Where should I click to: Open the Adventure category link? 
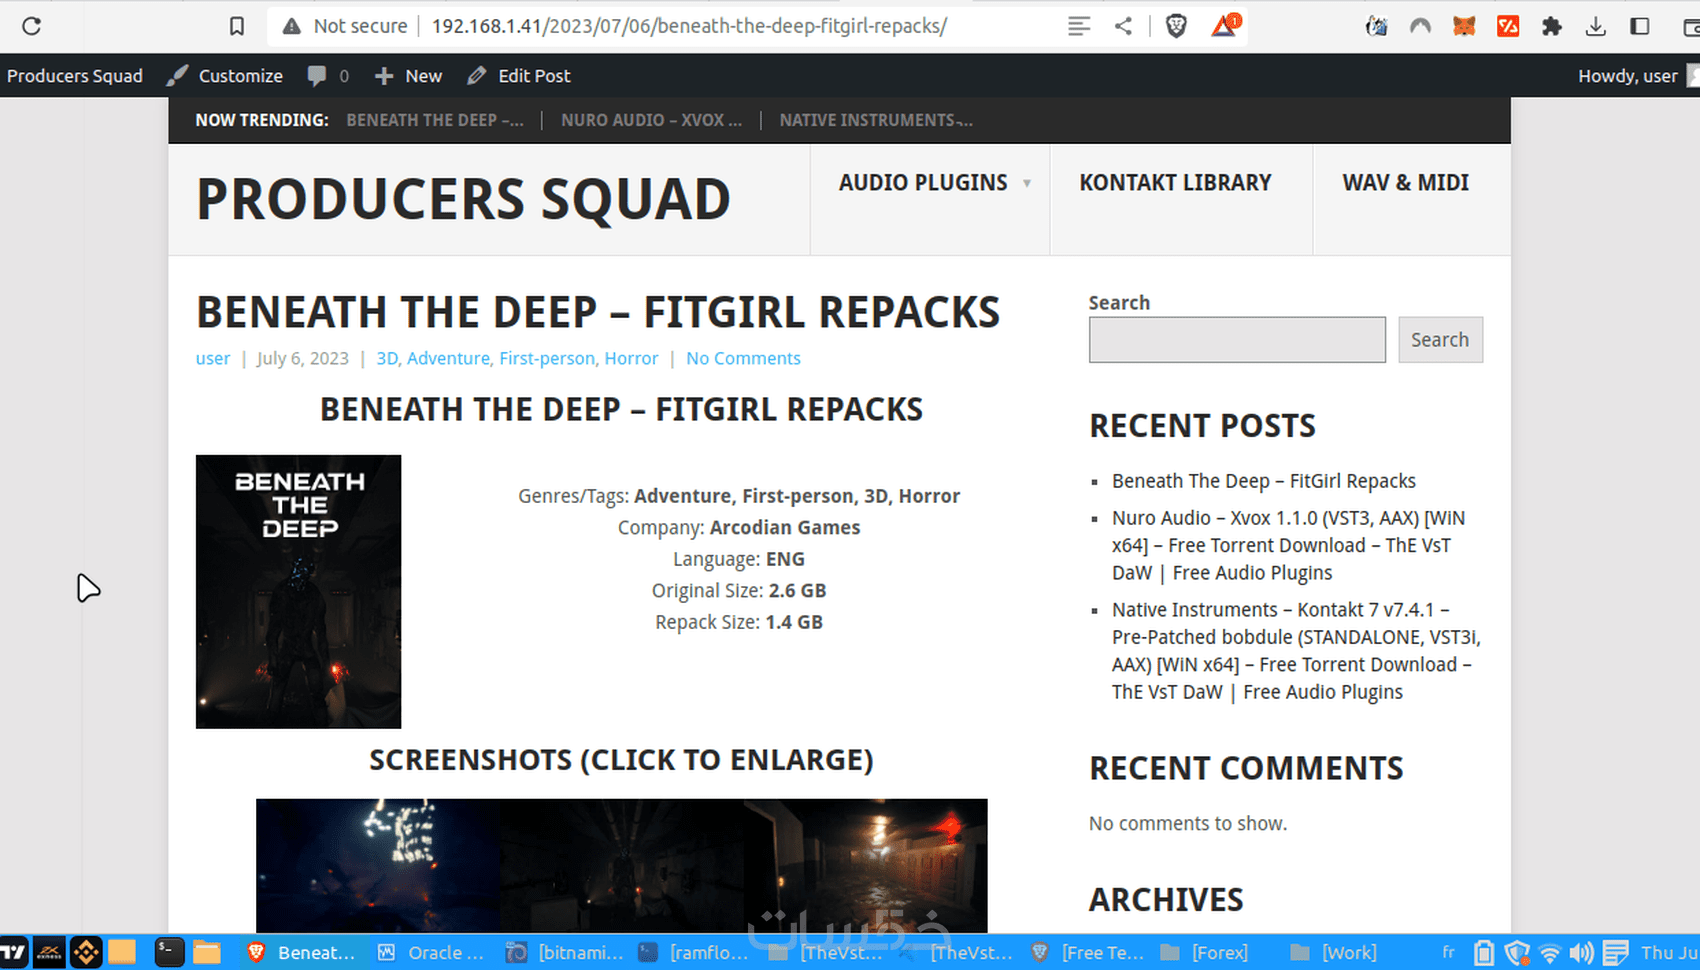[x=448, y=358]
